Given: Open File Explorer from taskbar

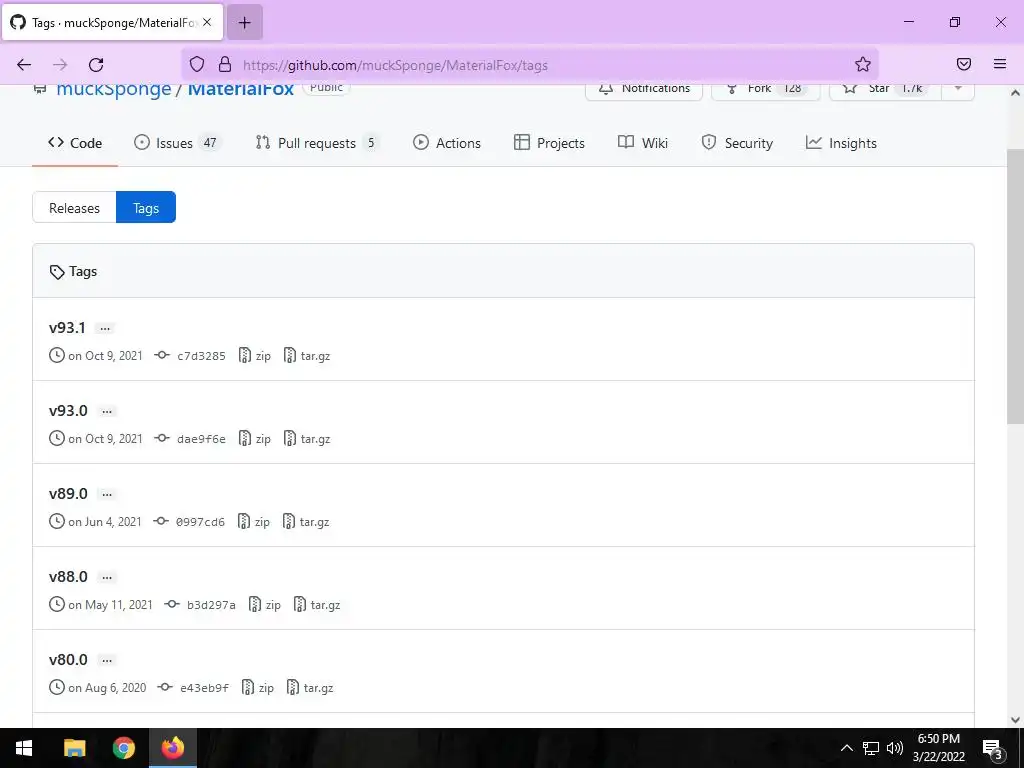Looking at the screenshot, I should coord(74,748).
